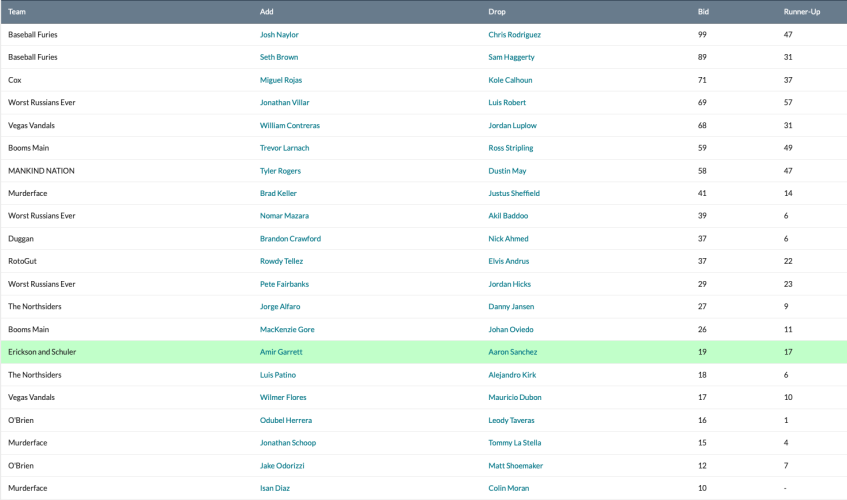Viewport: 847px width, 500px height.
Task: Select Erickson and Schuler team cell
Action: [x=42, y=352]
